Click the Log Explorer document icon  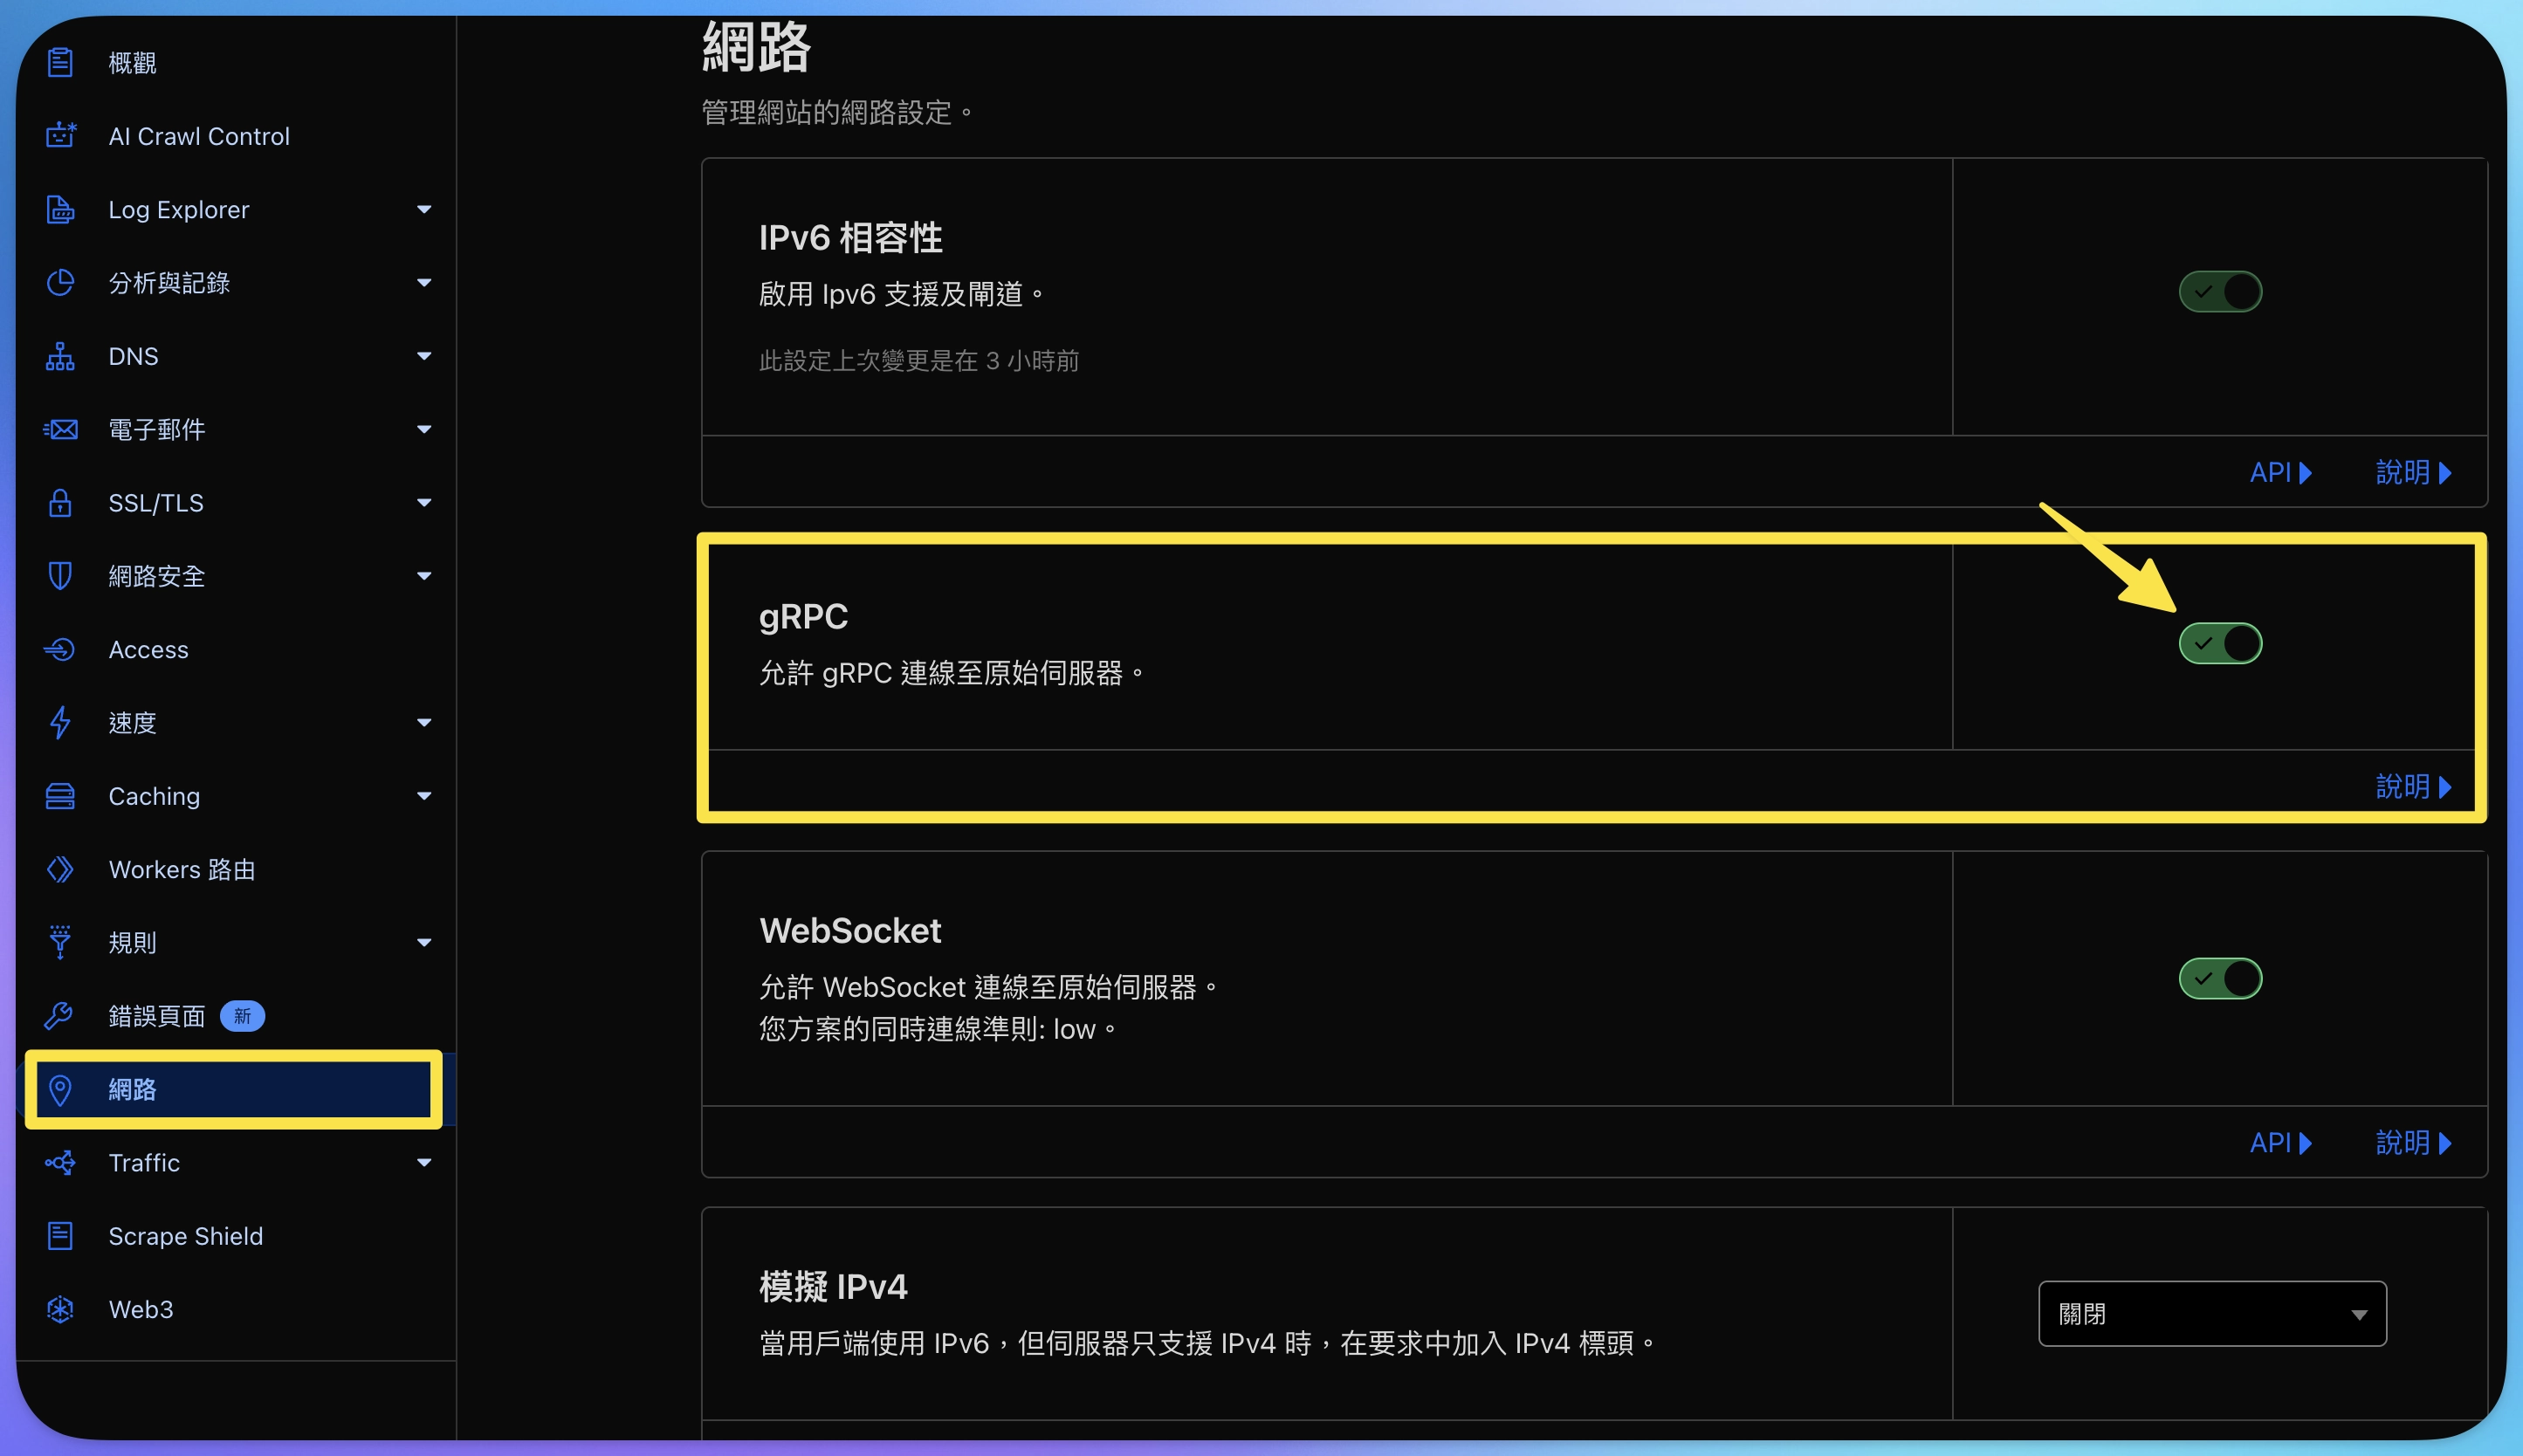pos(61,209)
